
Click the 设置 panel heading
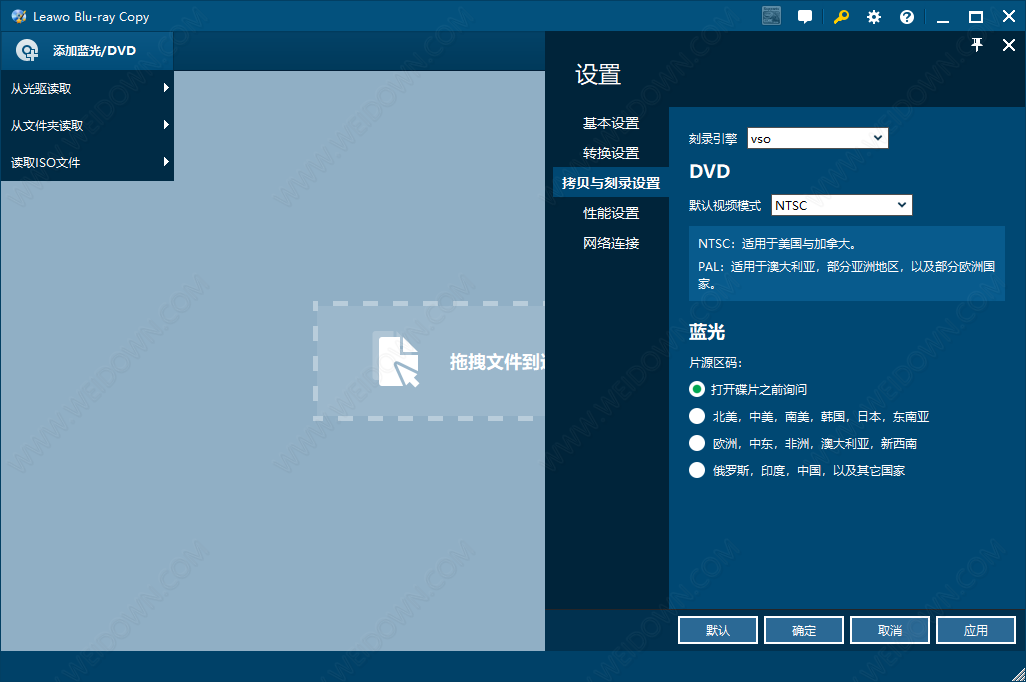pyautogui.click(x=597, y=75)
